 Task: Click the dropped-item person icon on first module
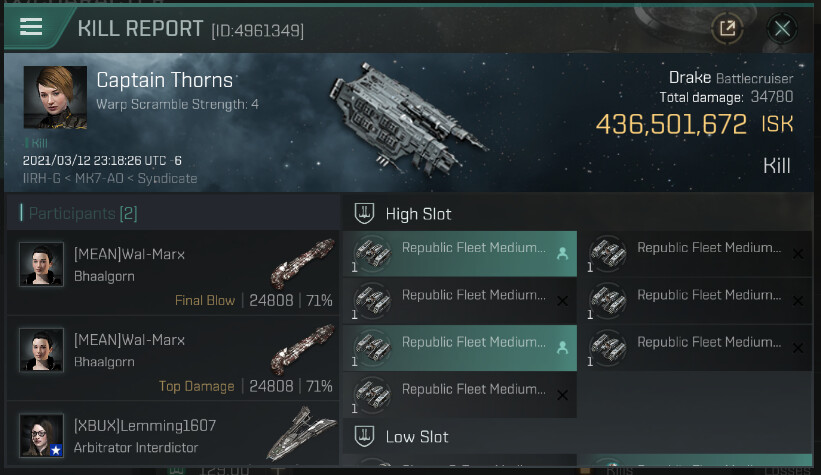562,254
